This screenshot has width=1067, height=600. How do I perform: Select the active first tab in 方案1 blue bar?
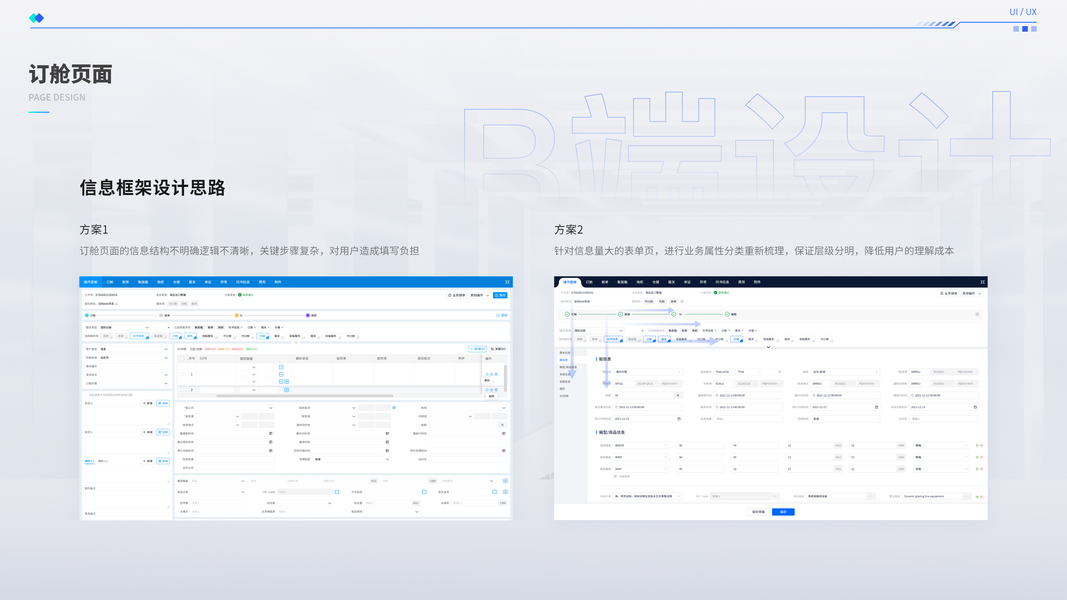point(91,282)
